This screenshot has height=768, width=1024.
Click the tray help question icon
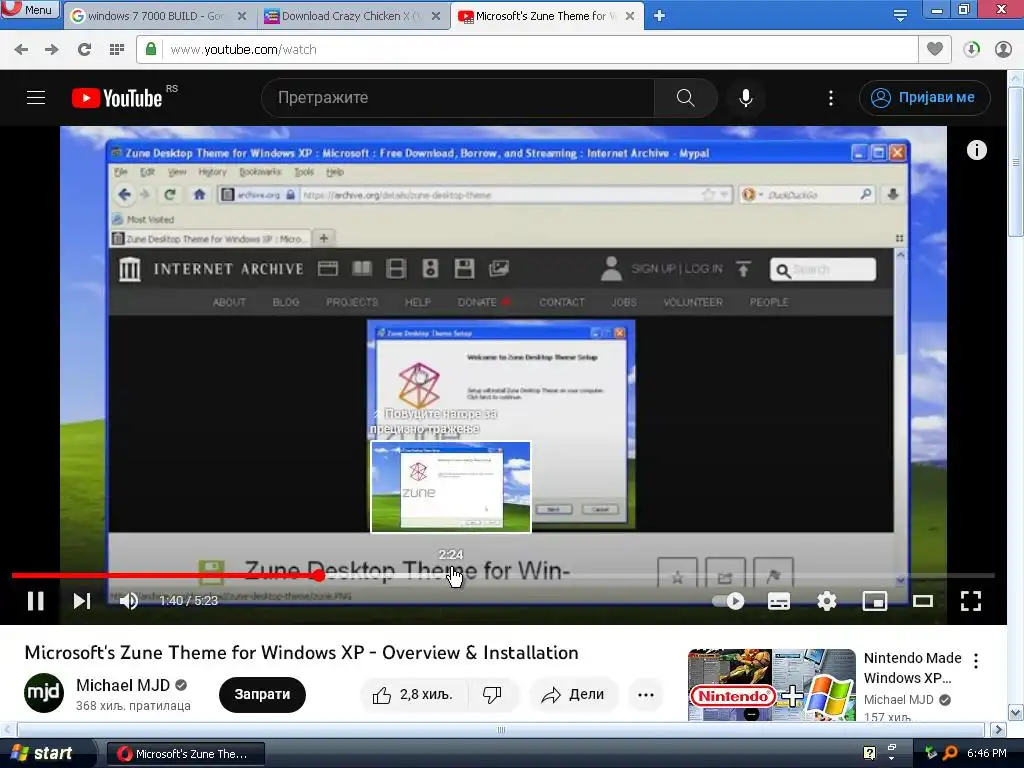[x=869, y=753]
